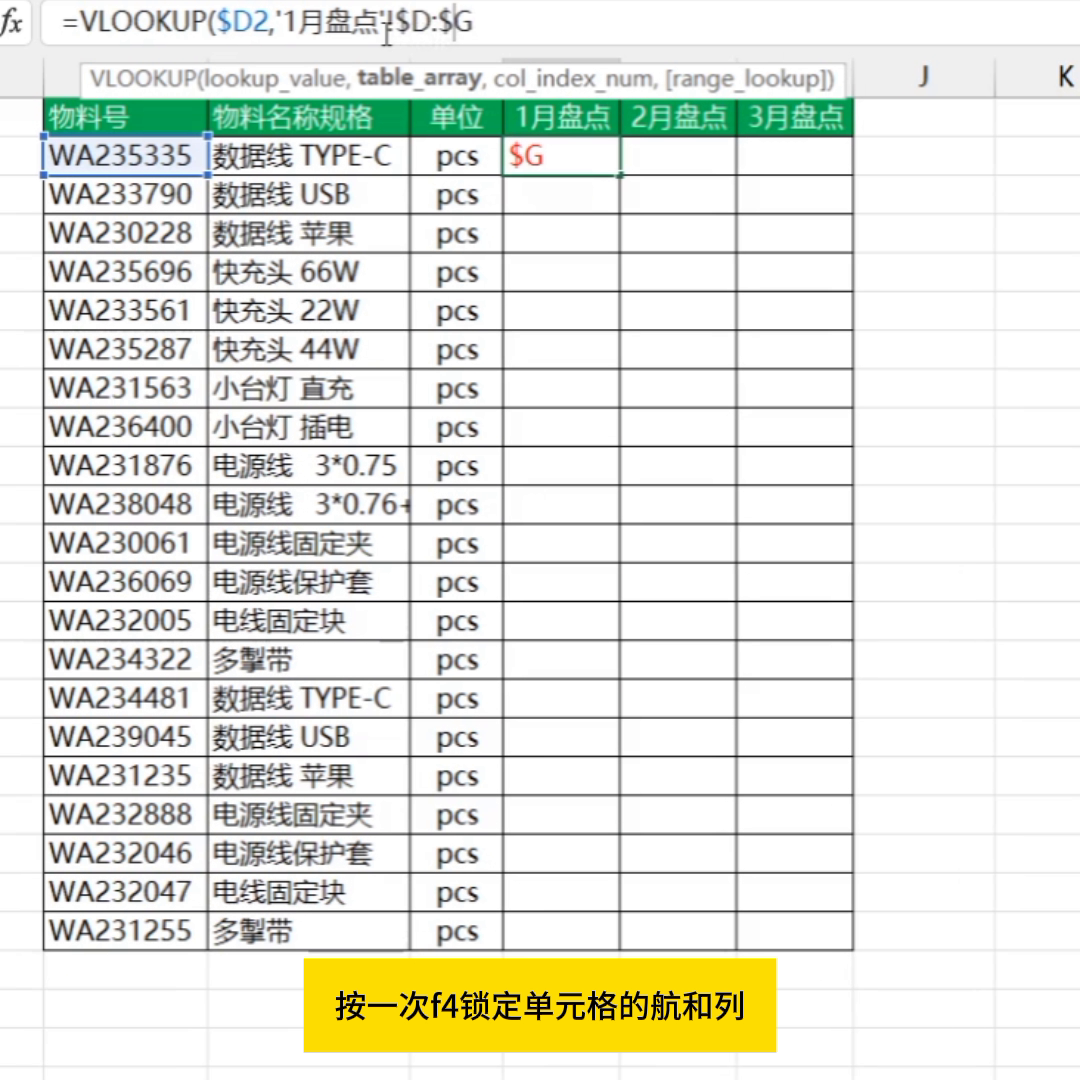Click 电源线固定夹 in WA230061 row

click(309, 543)
